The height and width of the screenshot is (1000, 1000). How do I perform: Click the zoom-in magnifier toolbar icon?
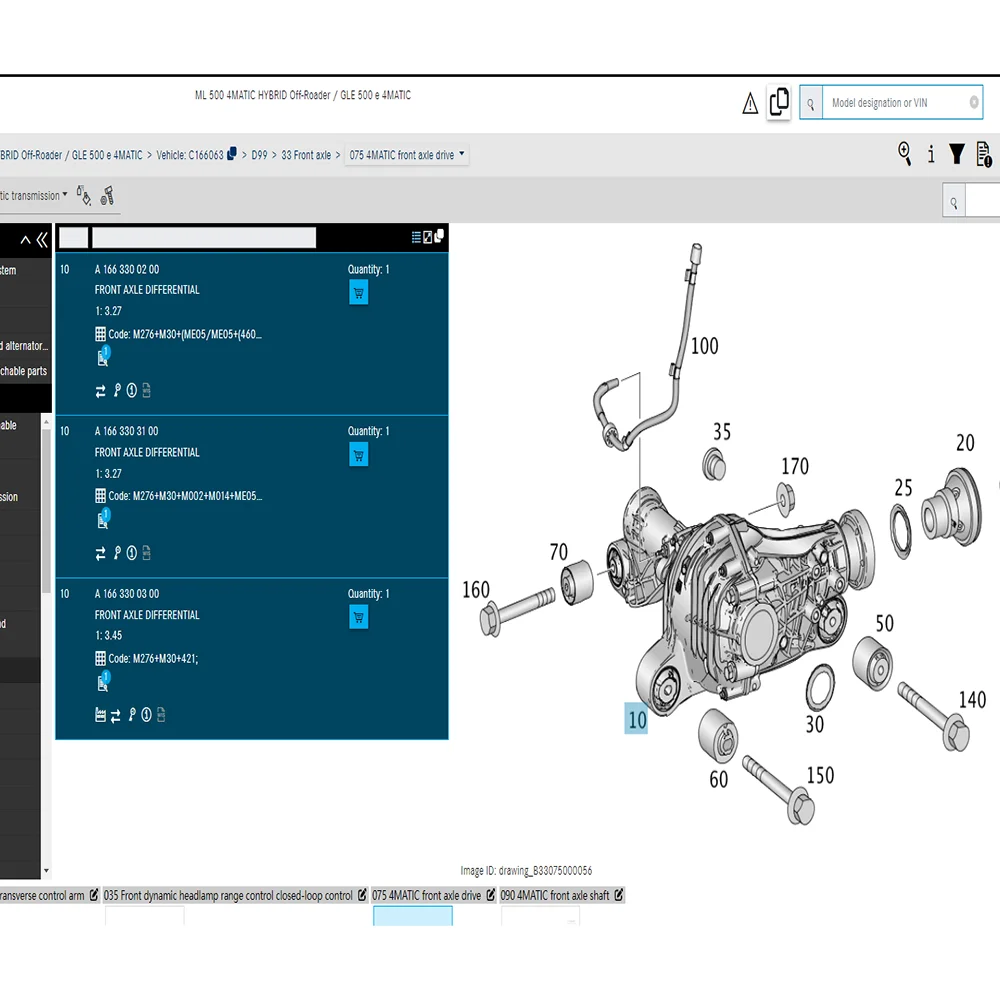point(904,154)
